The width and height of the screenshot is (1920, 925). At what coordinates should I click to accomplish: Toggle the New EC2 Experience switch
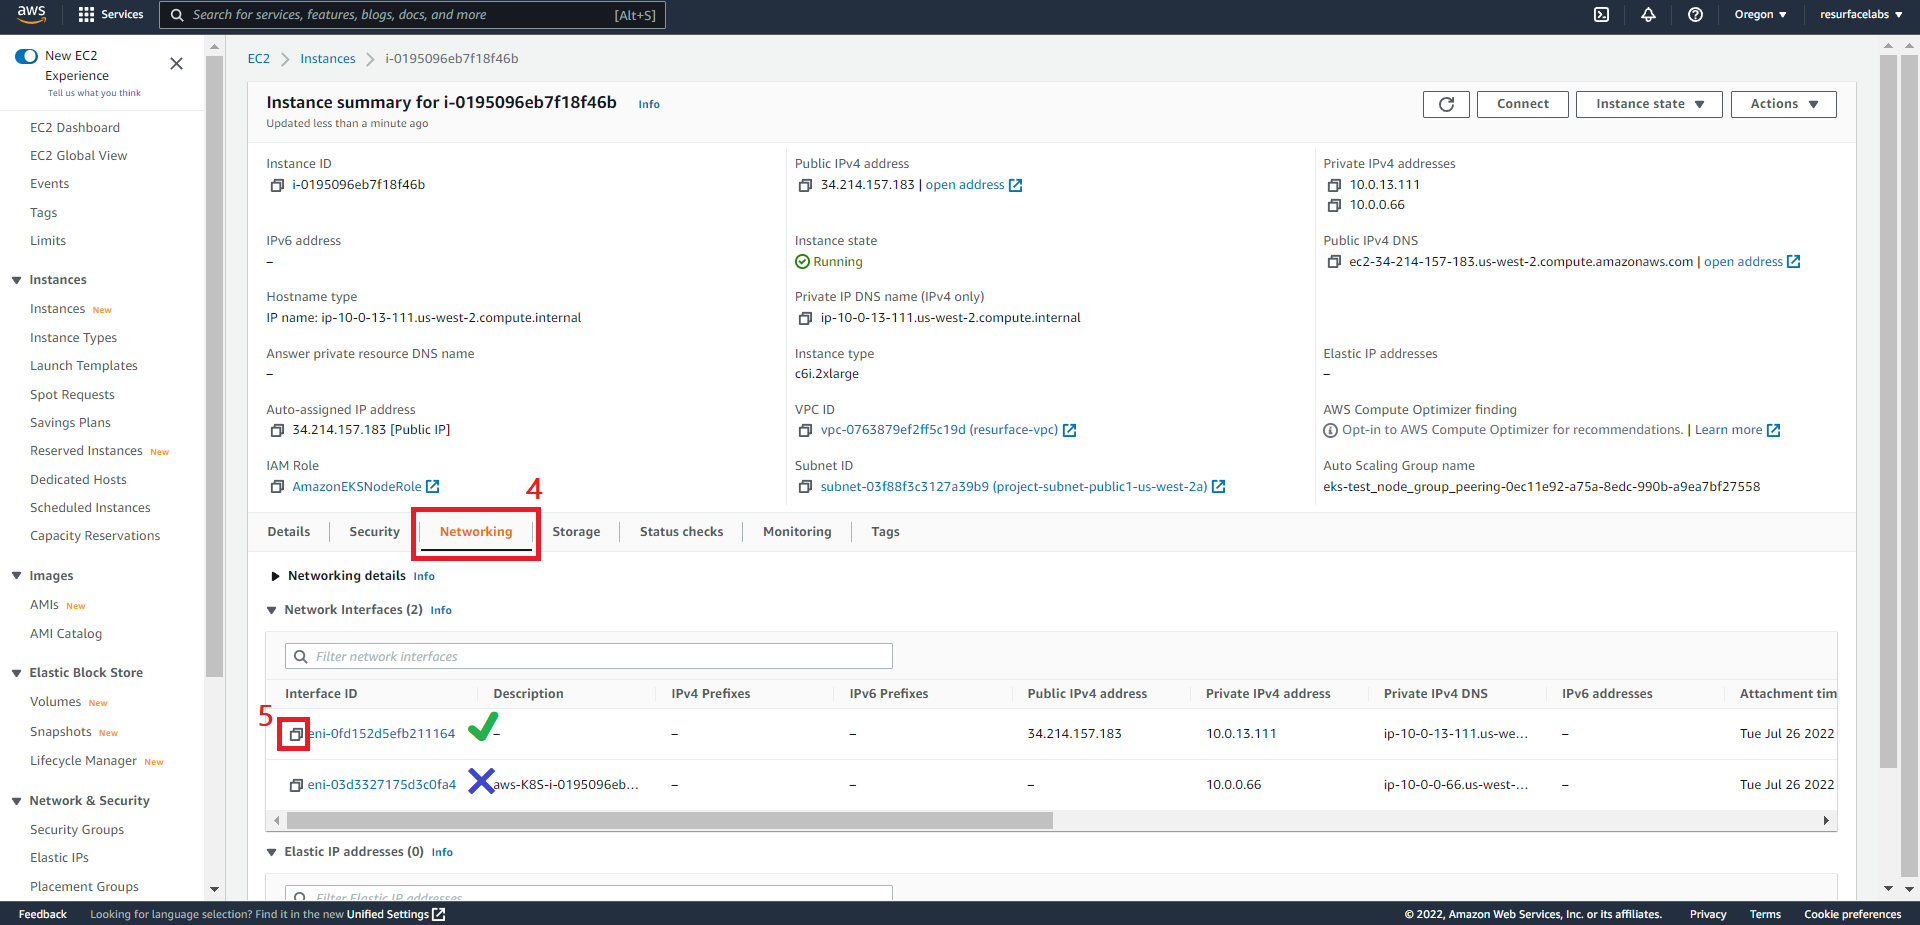click(27, 56)
